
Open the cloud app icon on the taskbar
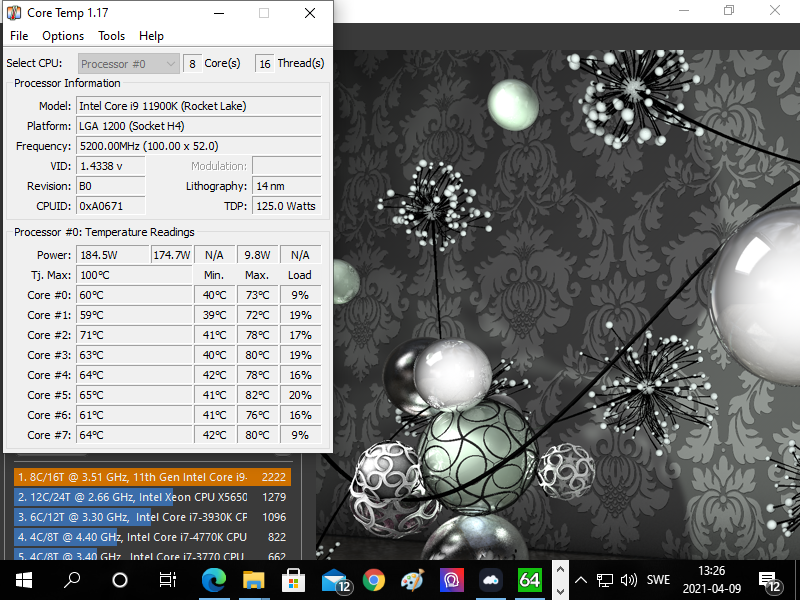[489, 579]
